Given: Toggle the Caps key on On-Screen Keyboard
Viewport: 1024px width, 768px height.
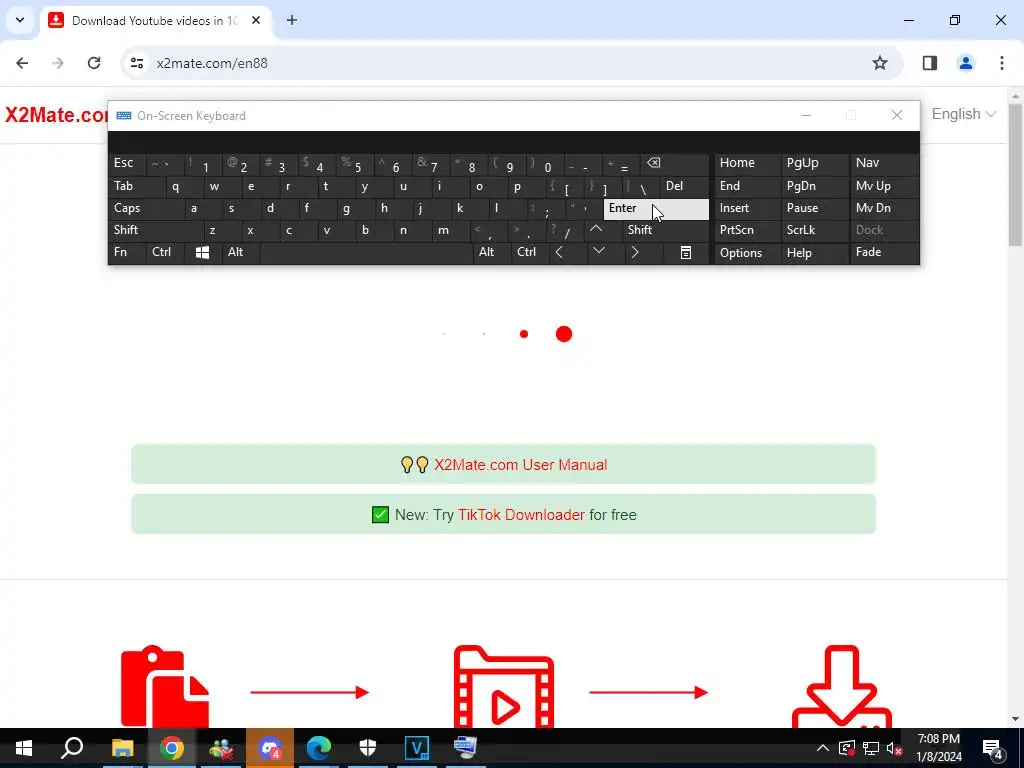Looking at the screenshot, I should pos(145,208).
